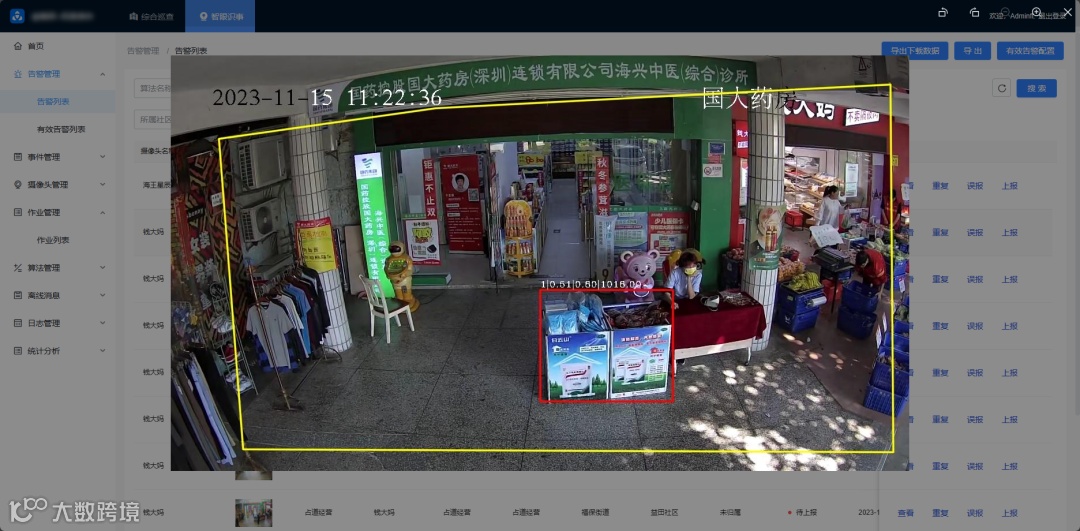Click the 导出 button
Viewport: 1080px width, 531px height.
click(x=972, y=50)
